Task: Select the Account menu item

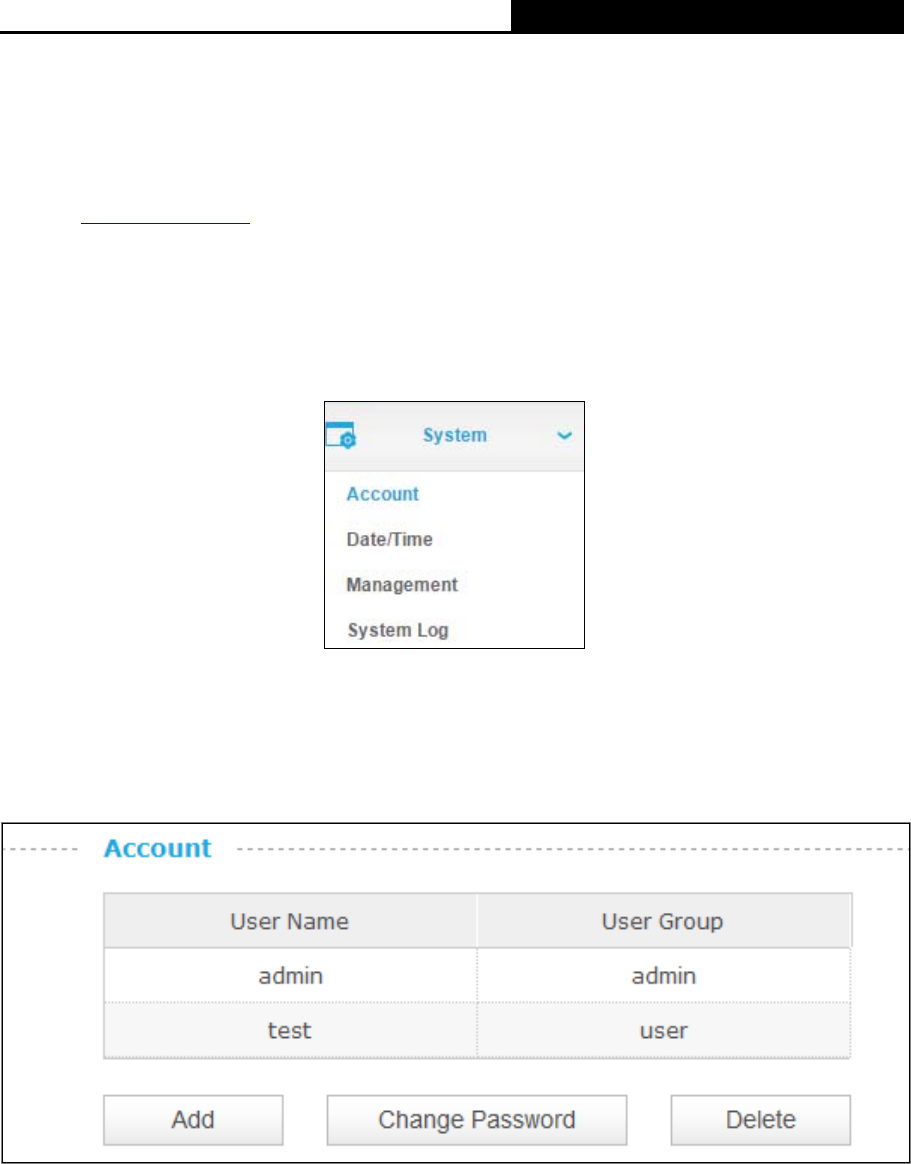Action: pyautogui.click(x=382, y=494)
